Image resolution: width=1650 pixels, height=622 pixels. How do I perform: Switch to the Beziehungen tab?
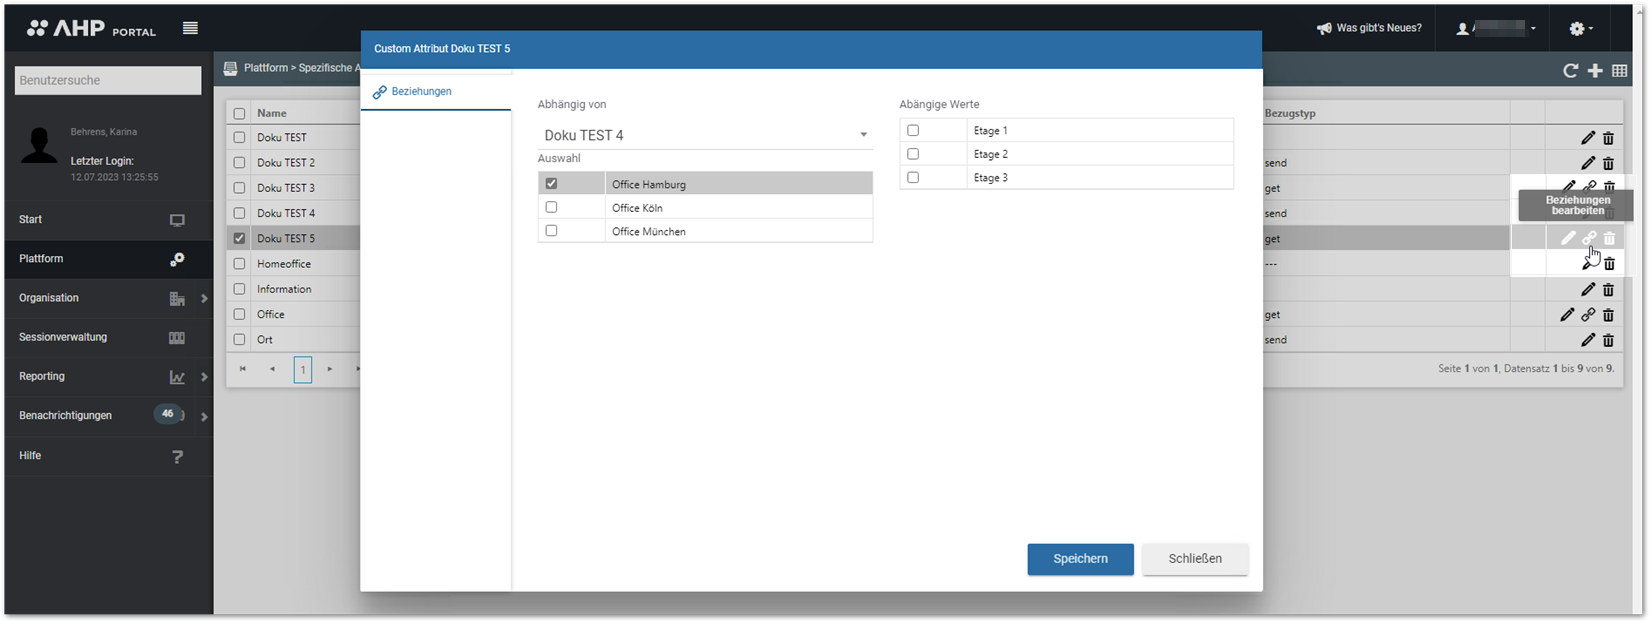[x=436, y=91]
